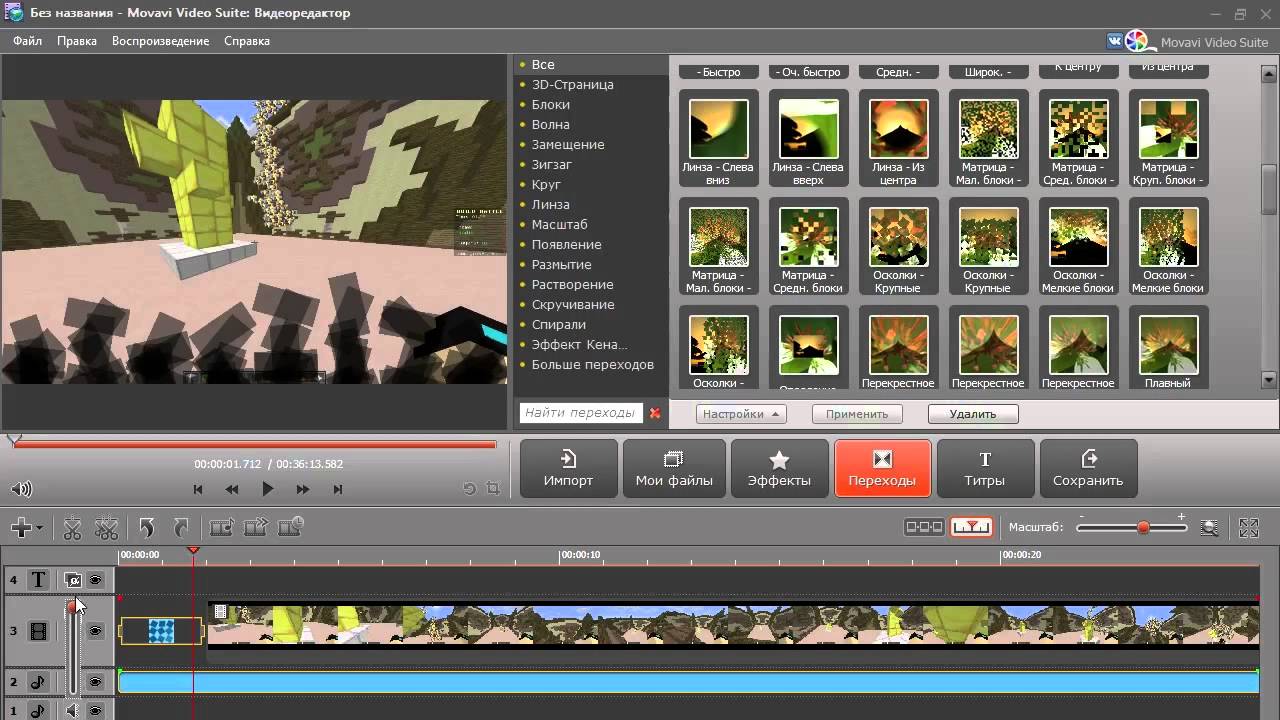Click the transitions panel scrollbar down arrow
Screen dimensions: 1280x720
(x=1269, y=380)
